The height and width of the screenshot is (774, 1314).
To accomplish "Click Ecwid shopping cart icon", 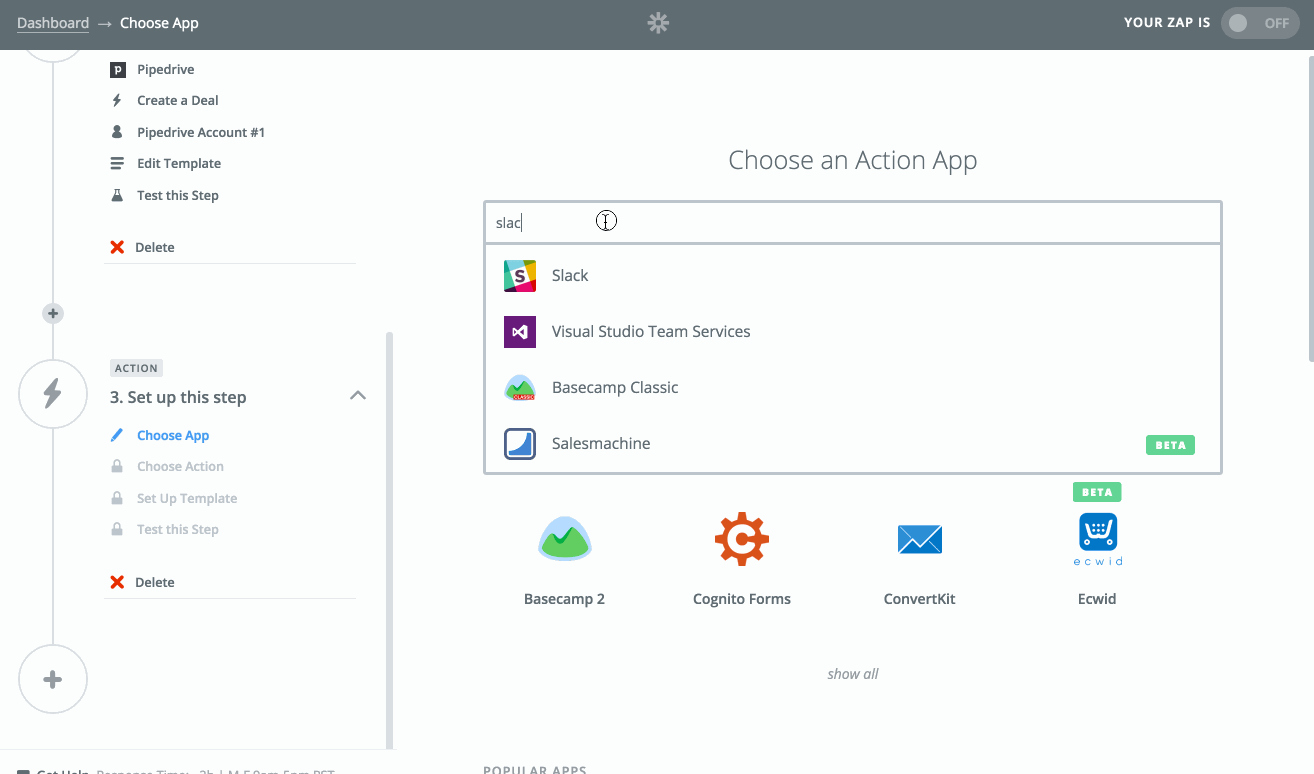I will [x=1097, y=532].
